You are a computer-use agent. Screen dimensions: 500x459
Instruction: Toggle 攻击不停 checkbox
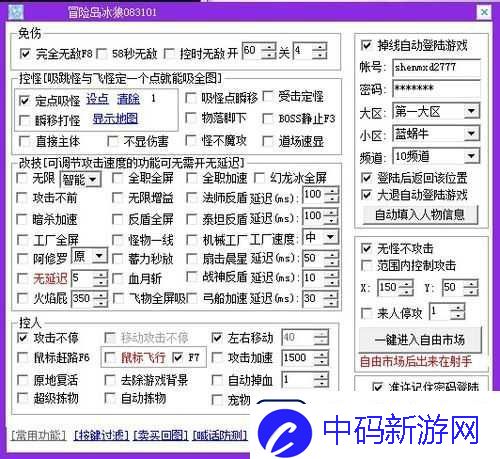coord(22,338)
